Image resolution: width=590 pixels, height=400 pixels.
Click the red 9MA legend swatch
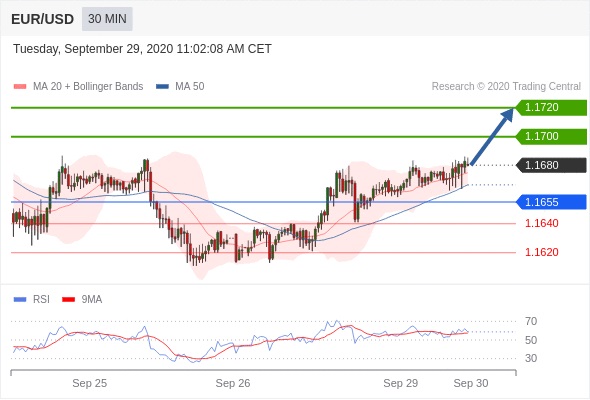[x=68, y=300]
